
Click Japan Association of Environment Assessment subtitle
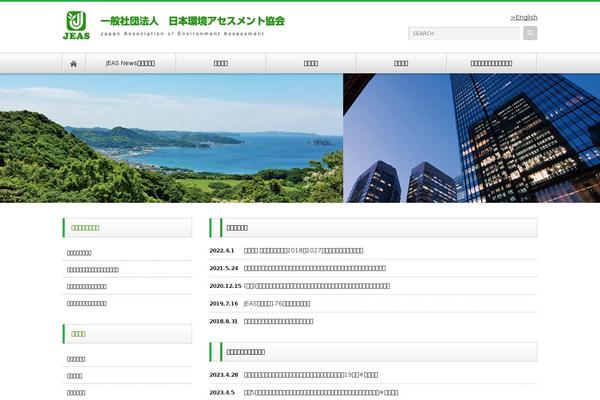[x=182, y=34]
